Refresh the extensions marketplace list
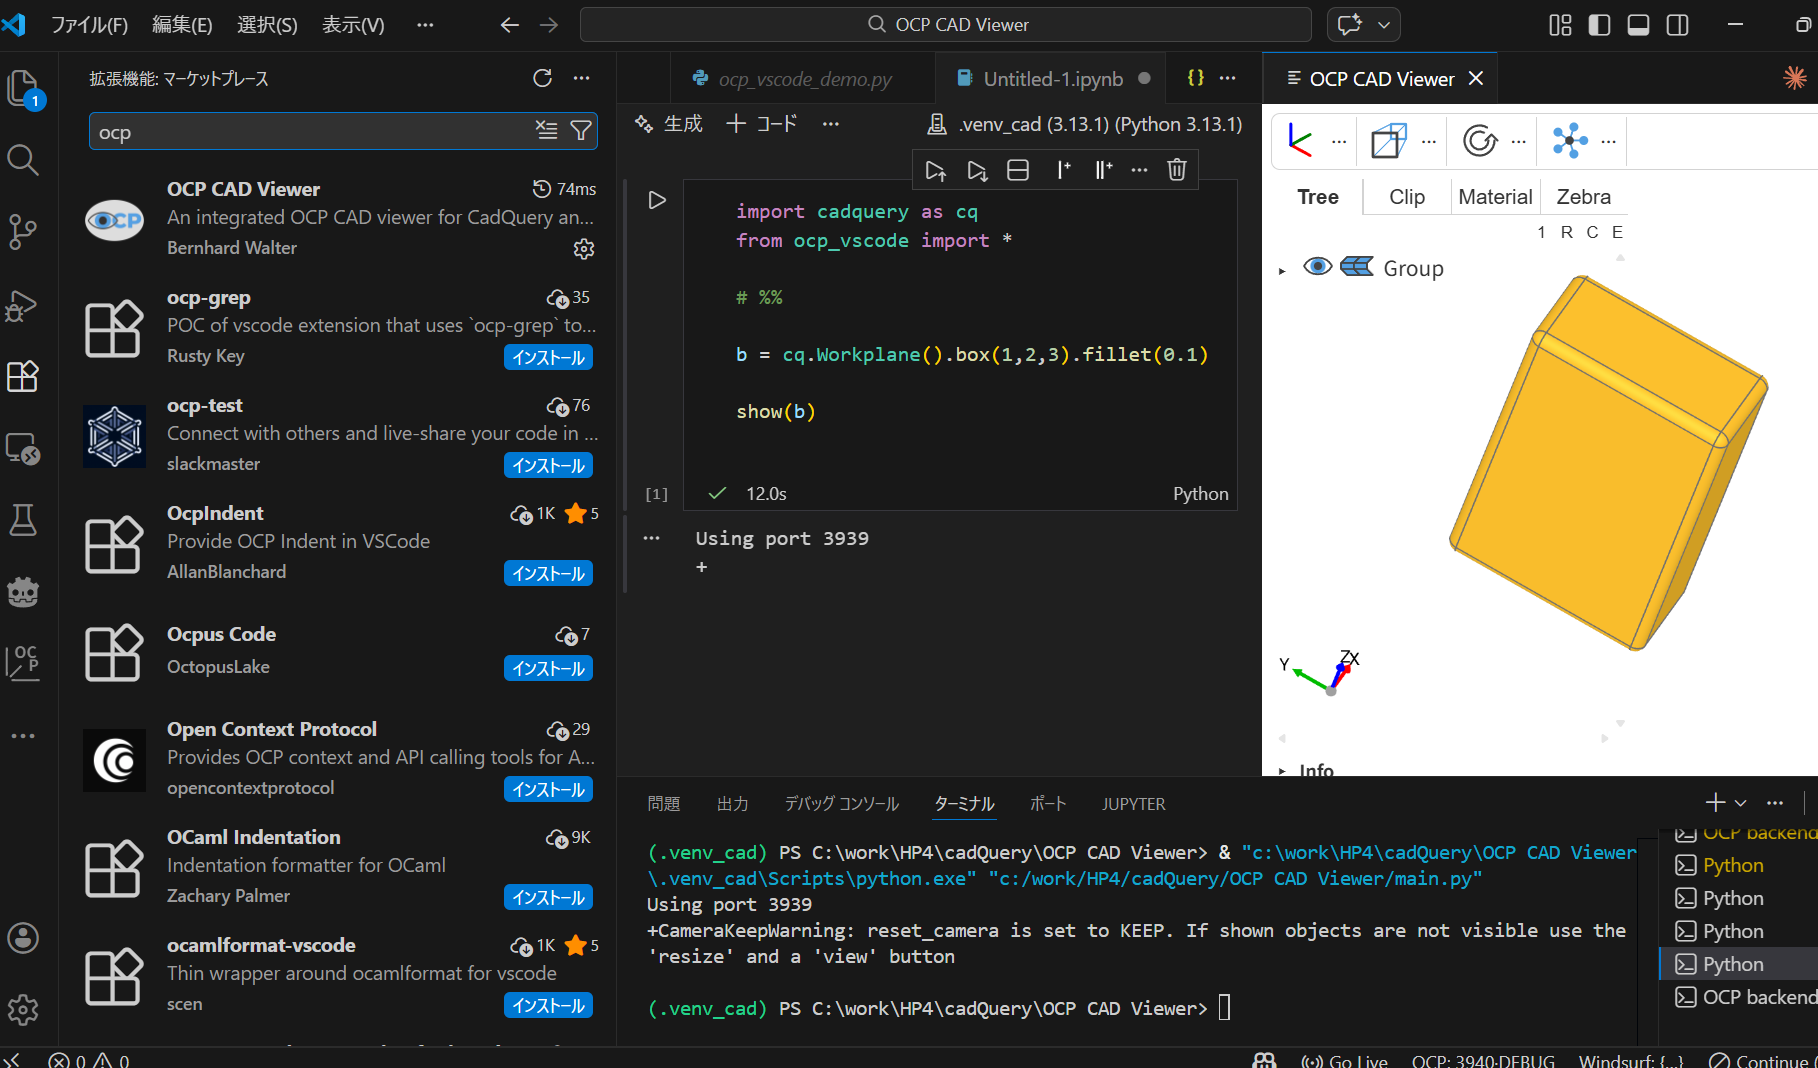Viewport: 1818px width, 1068px height. [x=542, y=78]
